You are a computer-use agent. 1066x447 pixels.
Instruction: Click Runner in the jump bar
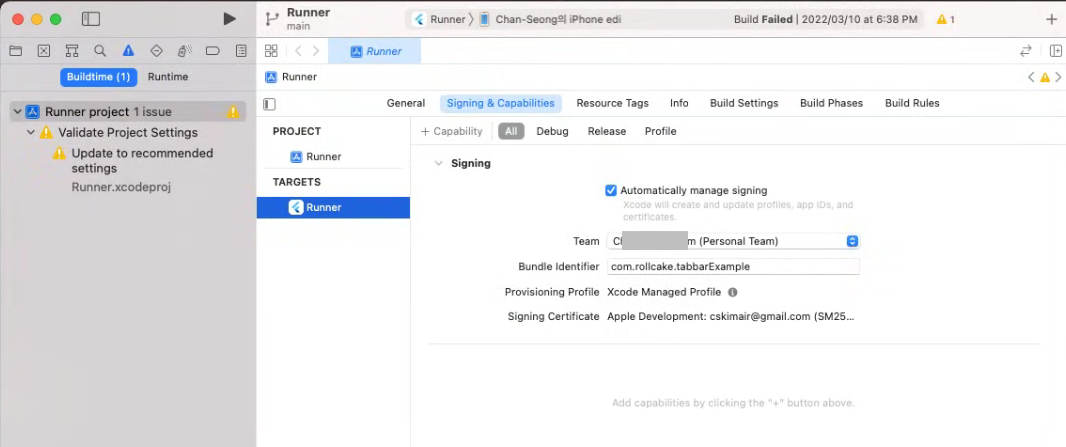(x=292, y=77)
